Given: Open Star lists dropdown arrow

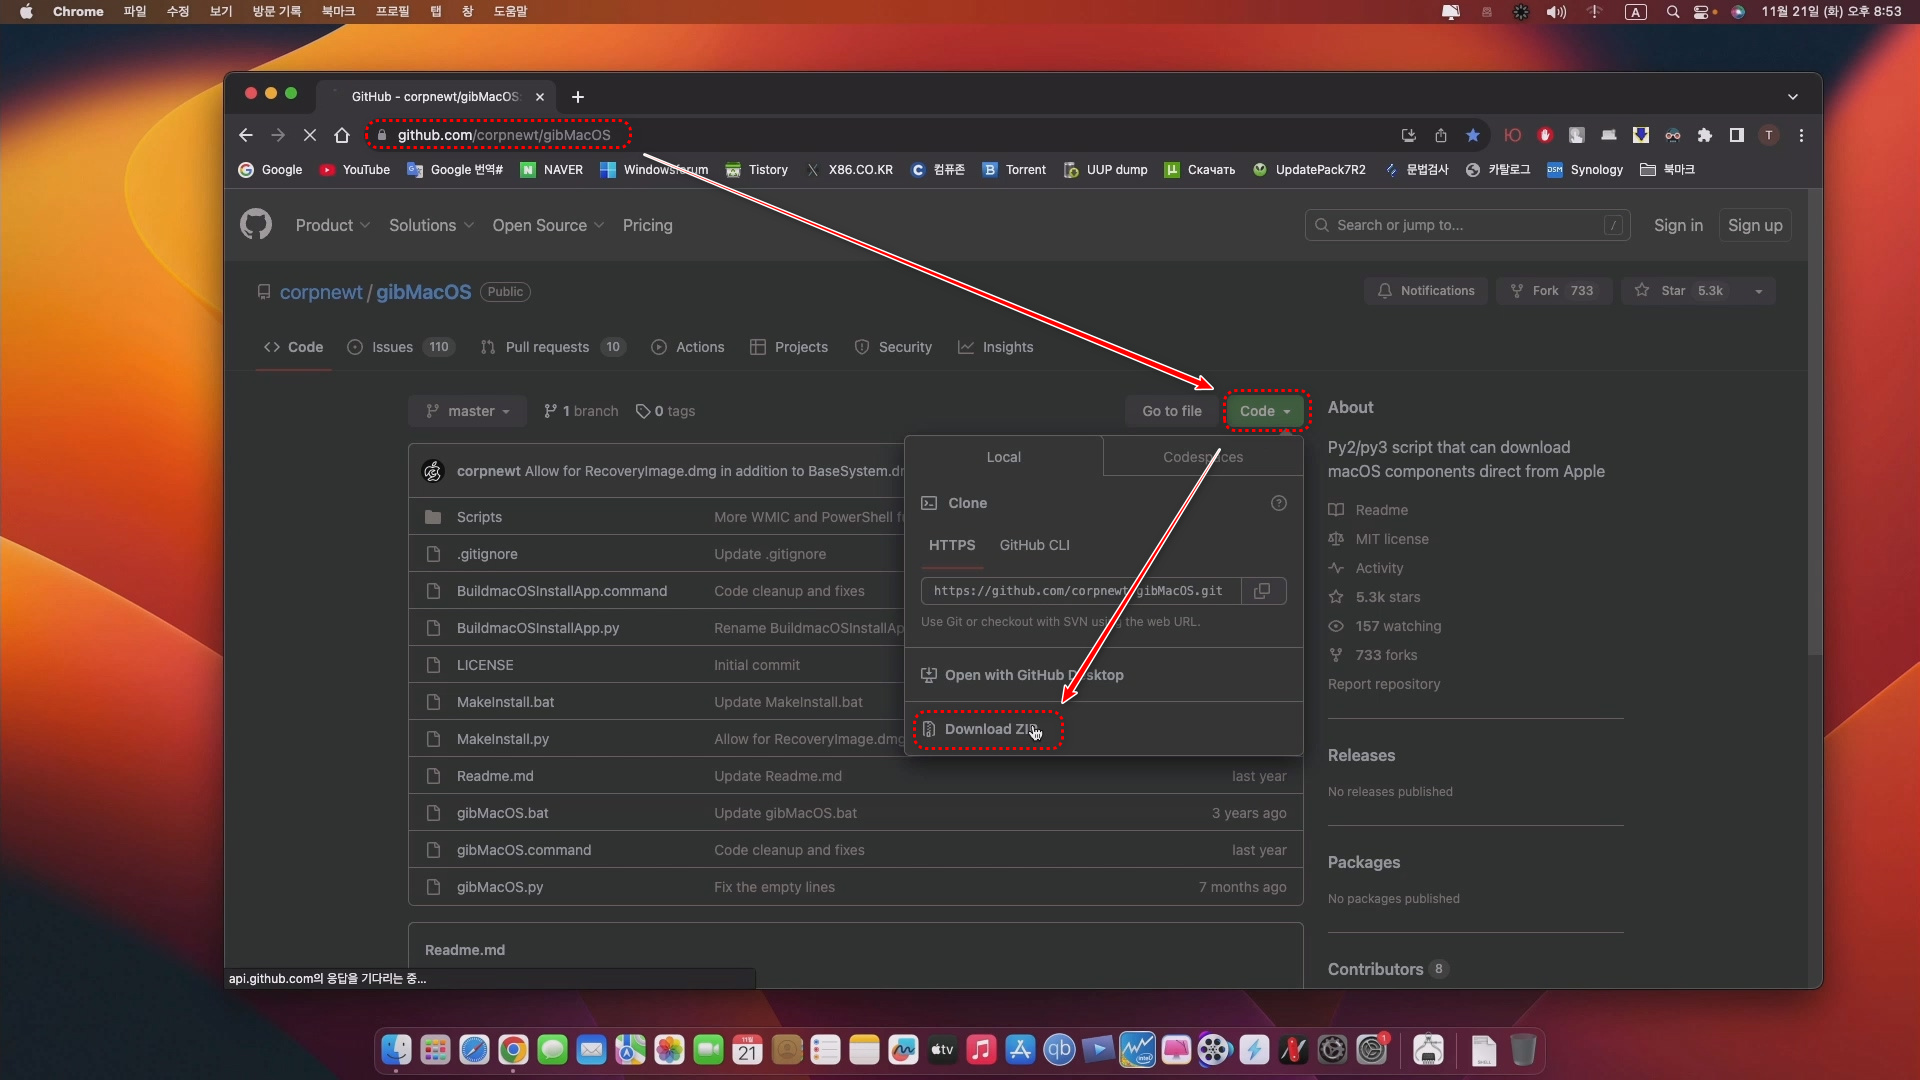Looking at the screenshot, I should [x=1759, y=291].
